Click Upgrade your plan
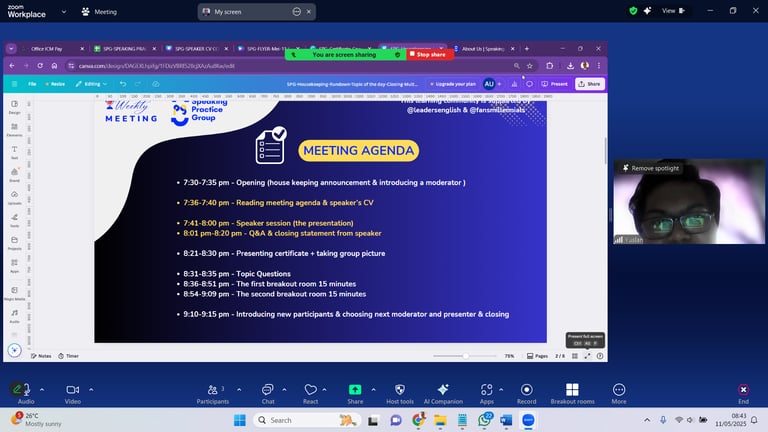This screenshot has height=432, width=768. (x=453, y=84)
